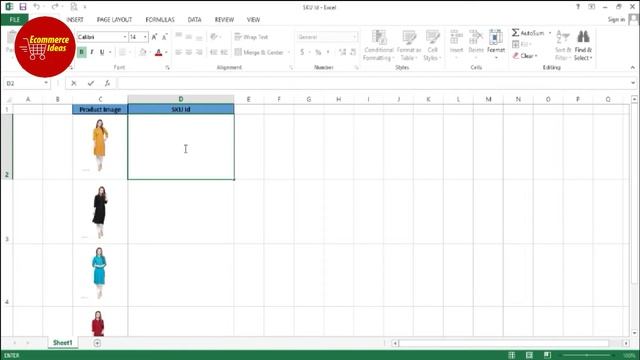Apply cell borders icon
The width and height of the screenshot is (640, 360).
(122, 52)
